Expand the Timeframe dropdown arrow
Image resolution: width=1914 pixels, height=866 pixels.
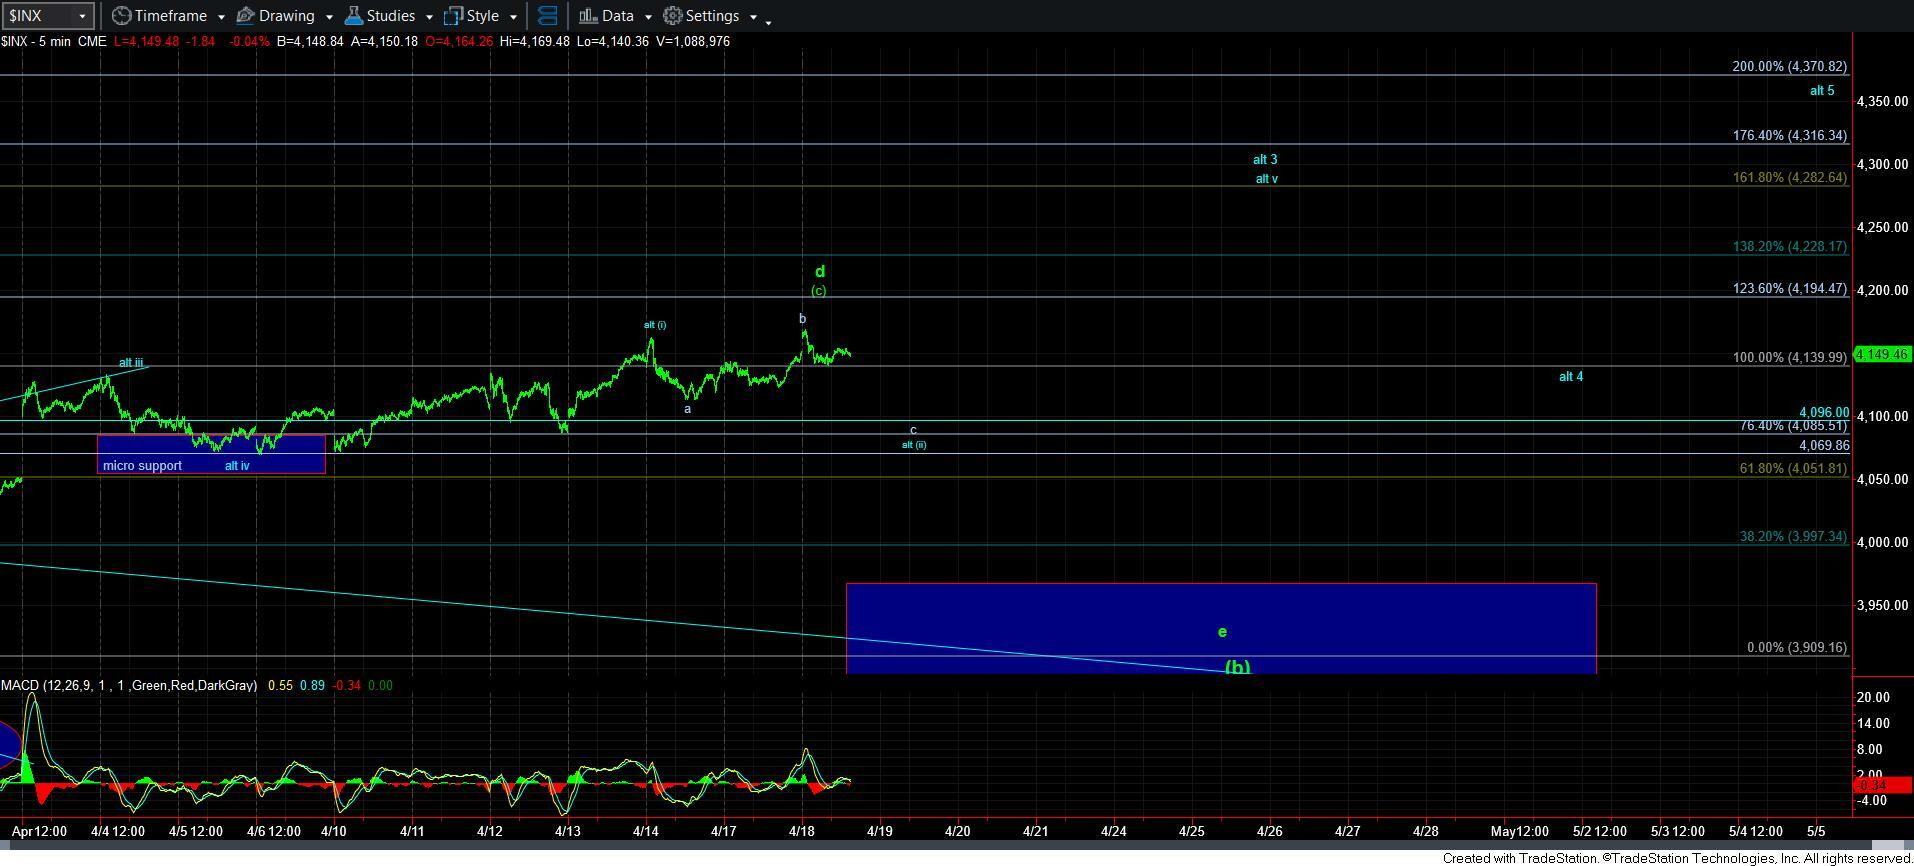pos(220,18)
